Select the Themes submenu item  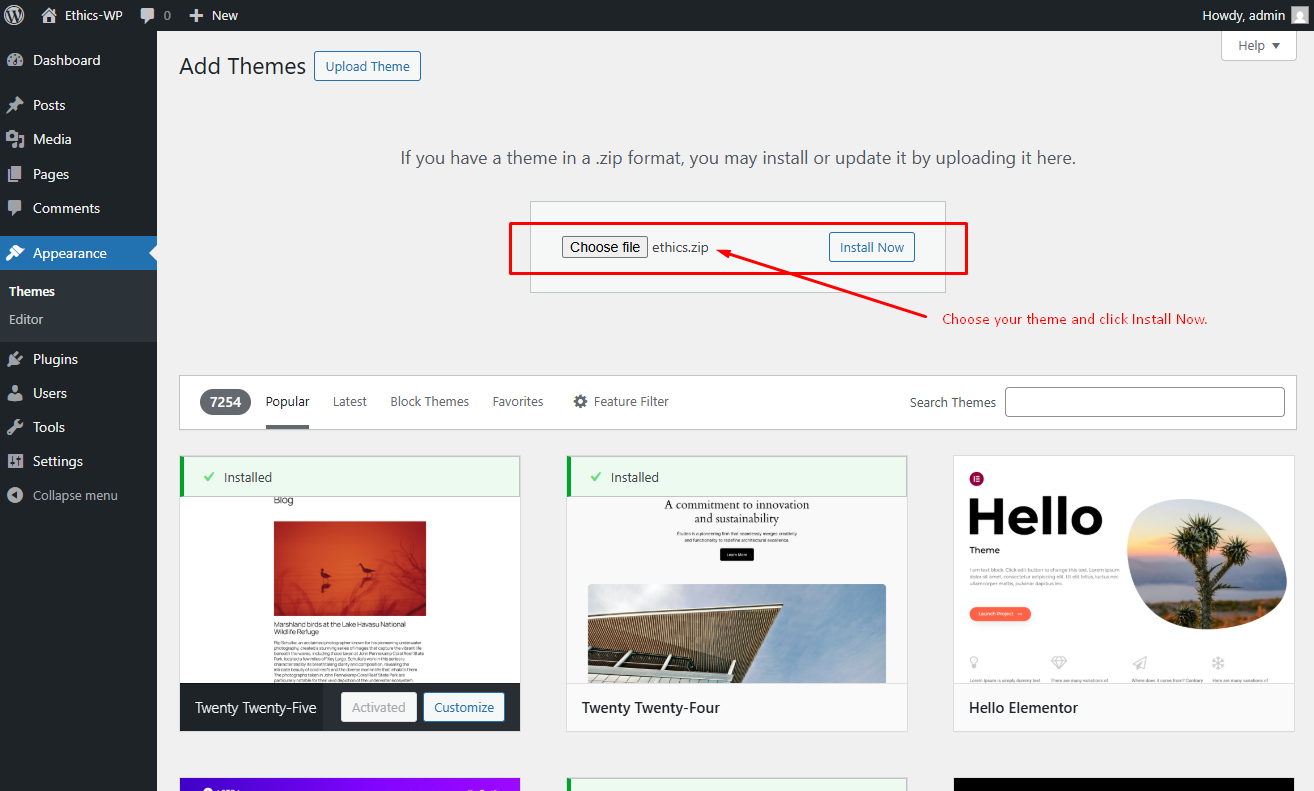click(x=32, y=291)
